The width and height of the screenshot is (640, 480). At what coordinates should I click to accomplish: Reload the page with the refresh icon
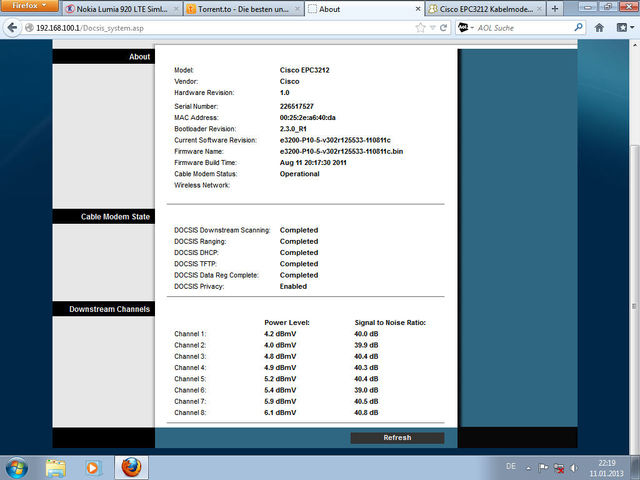pos(441,28)
